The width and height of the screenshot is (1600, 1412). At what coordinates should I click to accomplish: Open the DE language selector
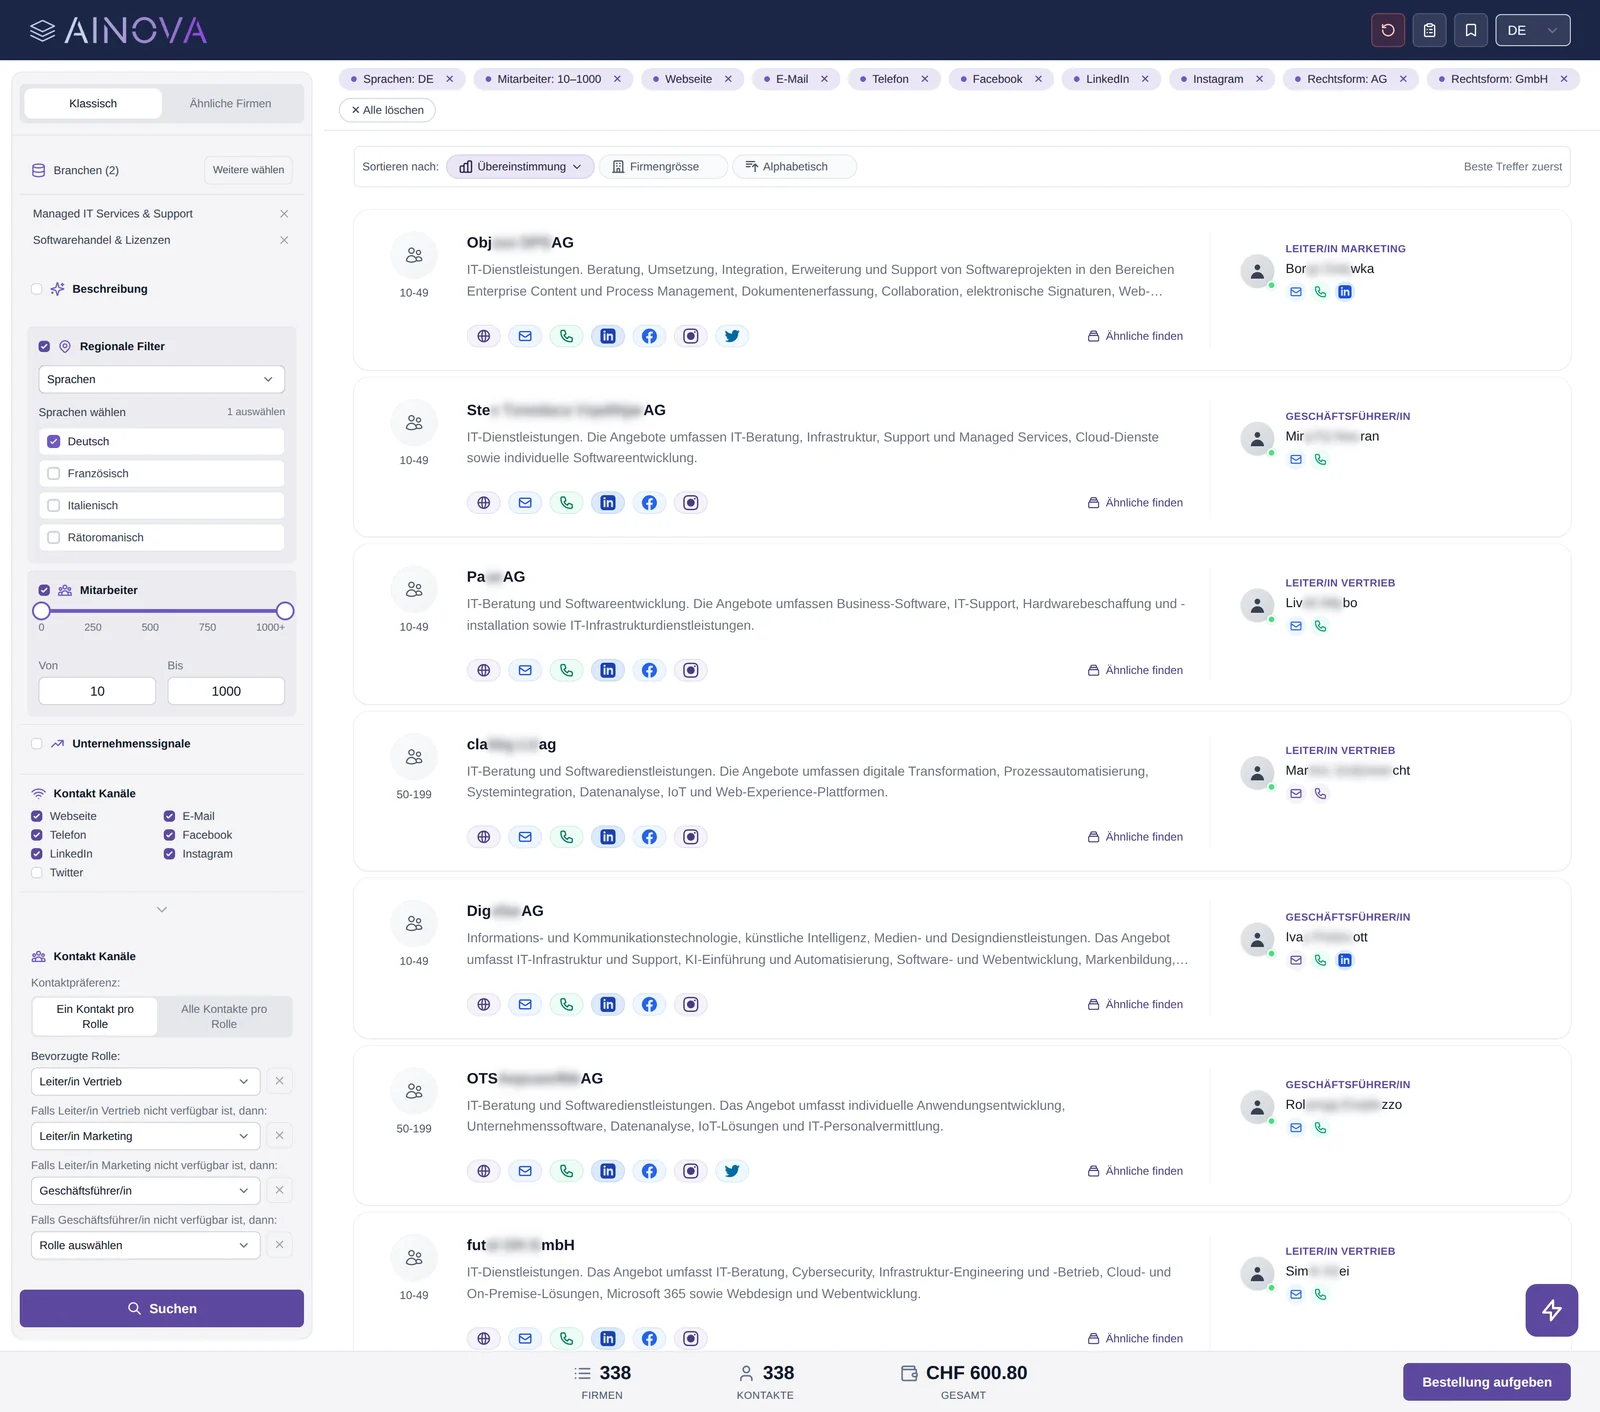(x=1532, y=30)
